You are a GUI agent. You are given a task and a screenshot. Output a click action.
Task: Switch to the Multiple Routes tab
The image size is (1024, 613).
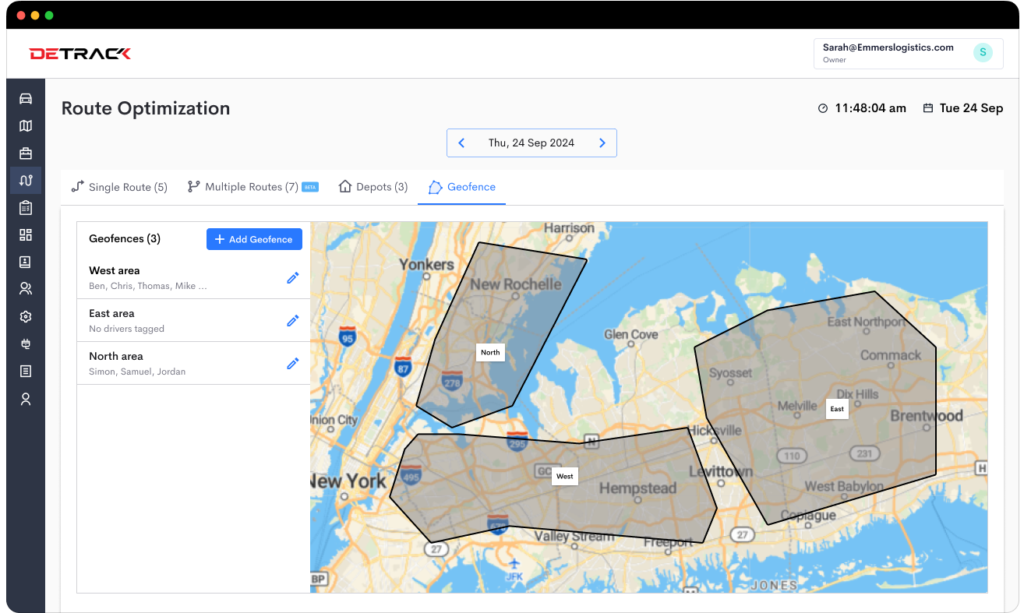[252, 186]
